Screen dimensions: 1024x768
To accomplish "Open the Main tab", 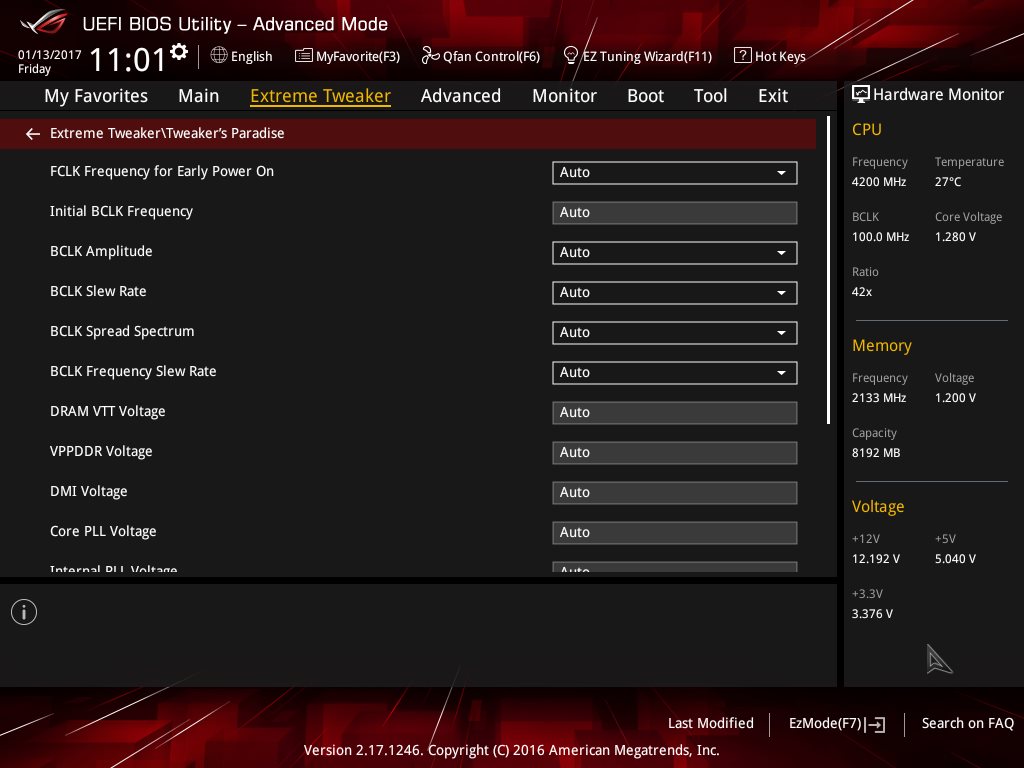I will tap(199, 96).
